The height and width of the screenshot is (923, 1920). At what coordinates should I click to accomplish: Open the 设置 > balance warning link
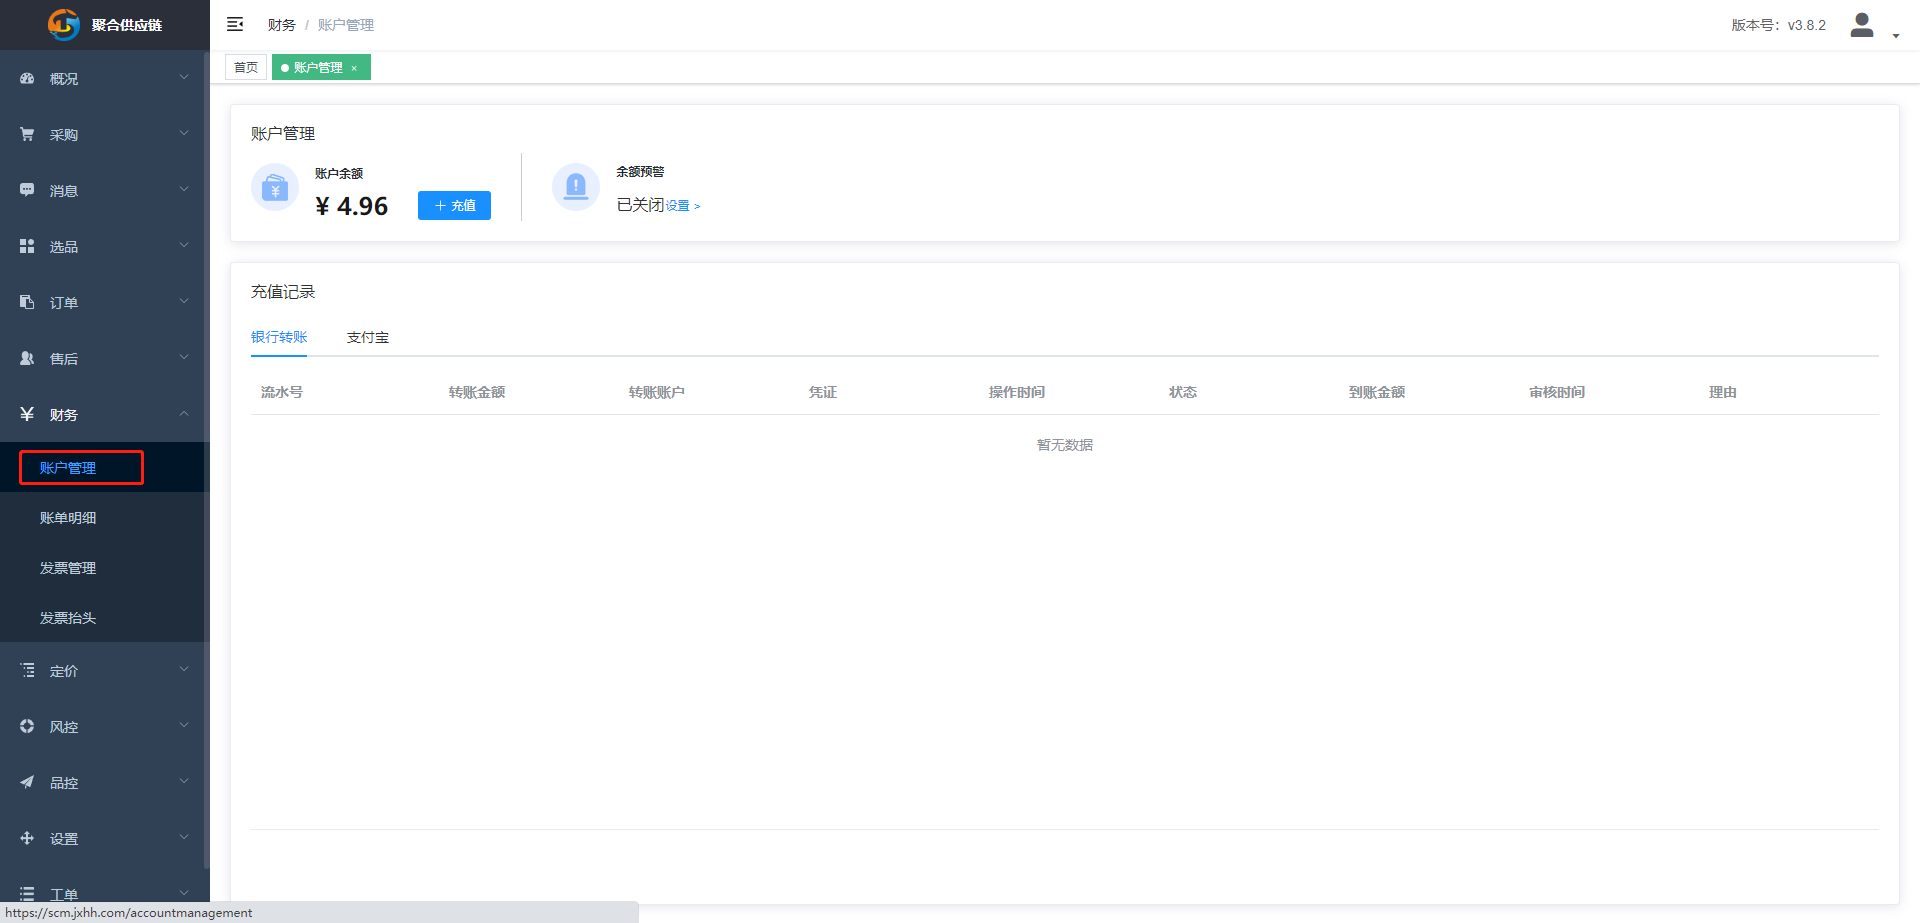click(683, 206)
